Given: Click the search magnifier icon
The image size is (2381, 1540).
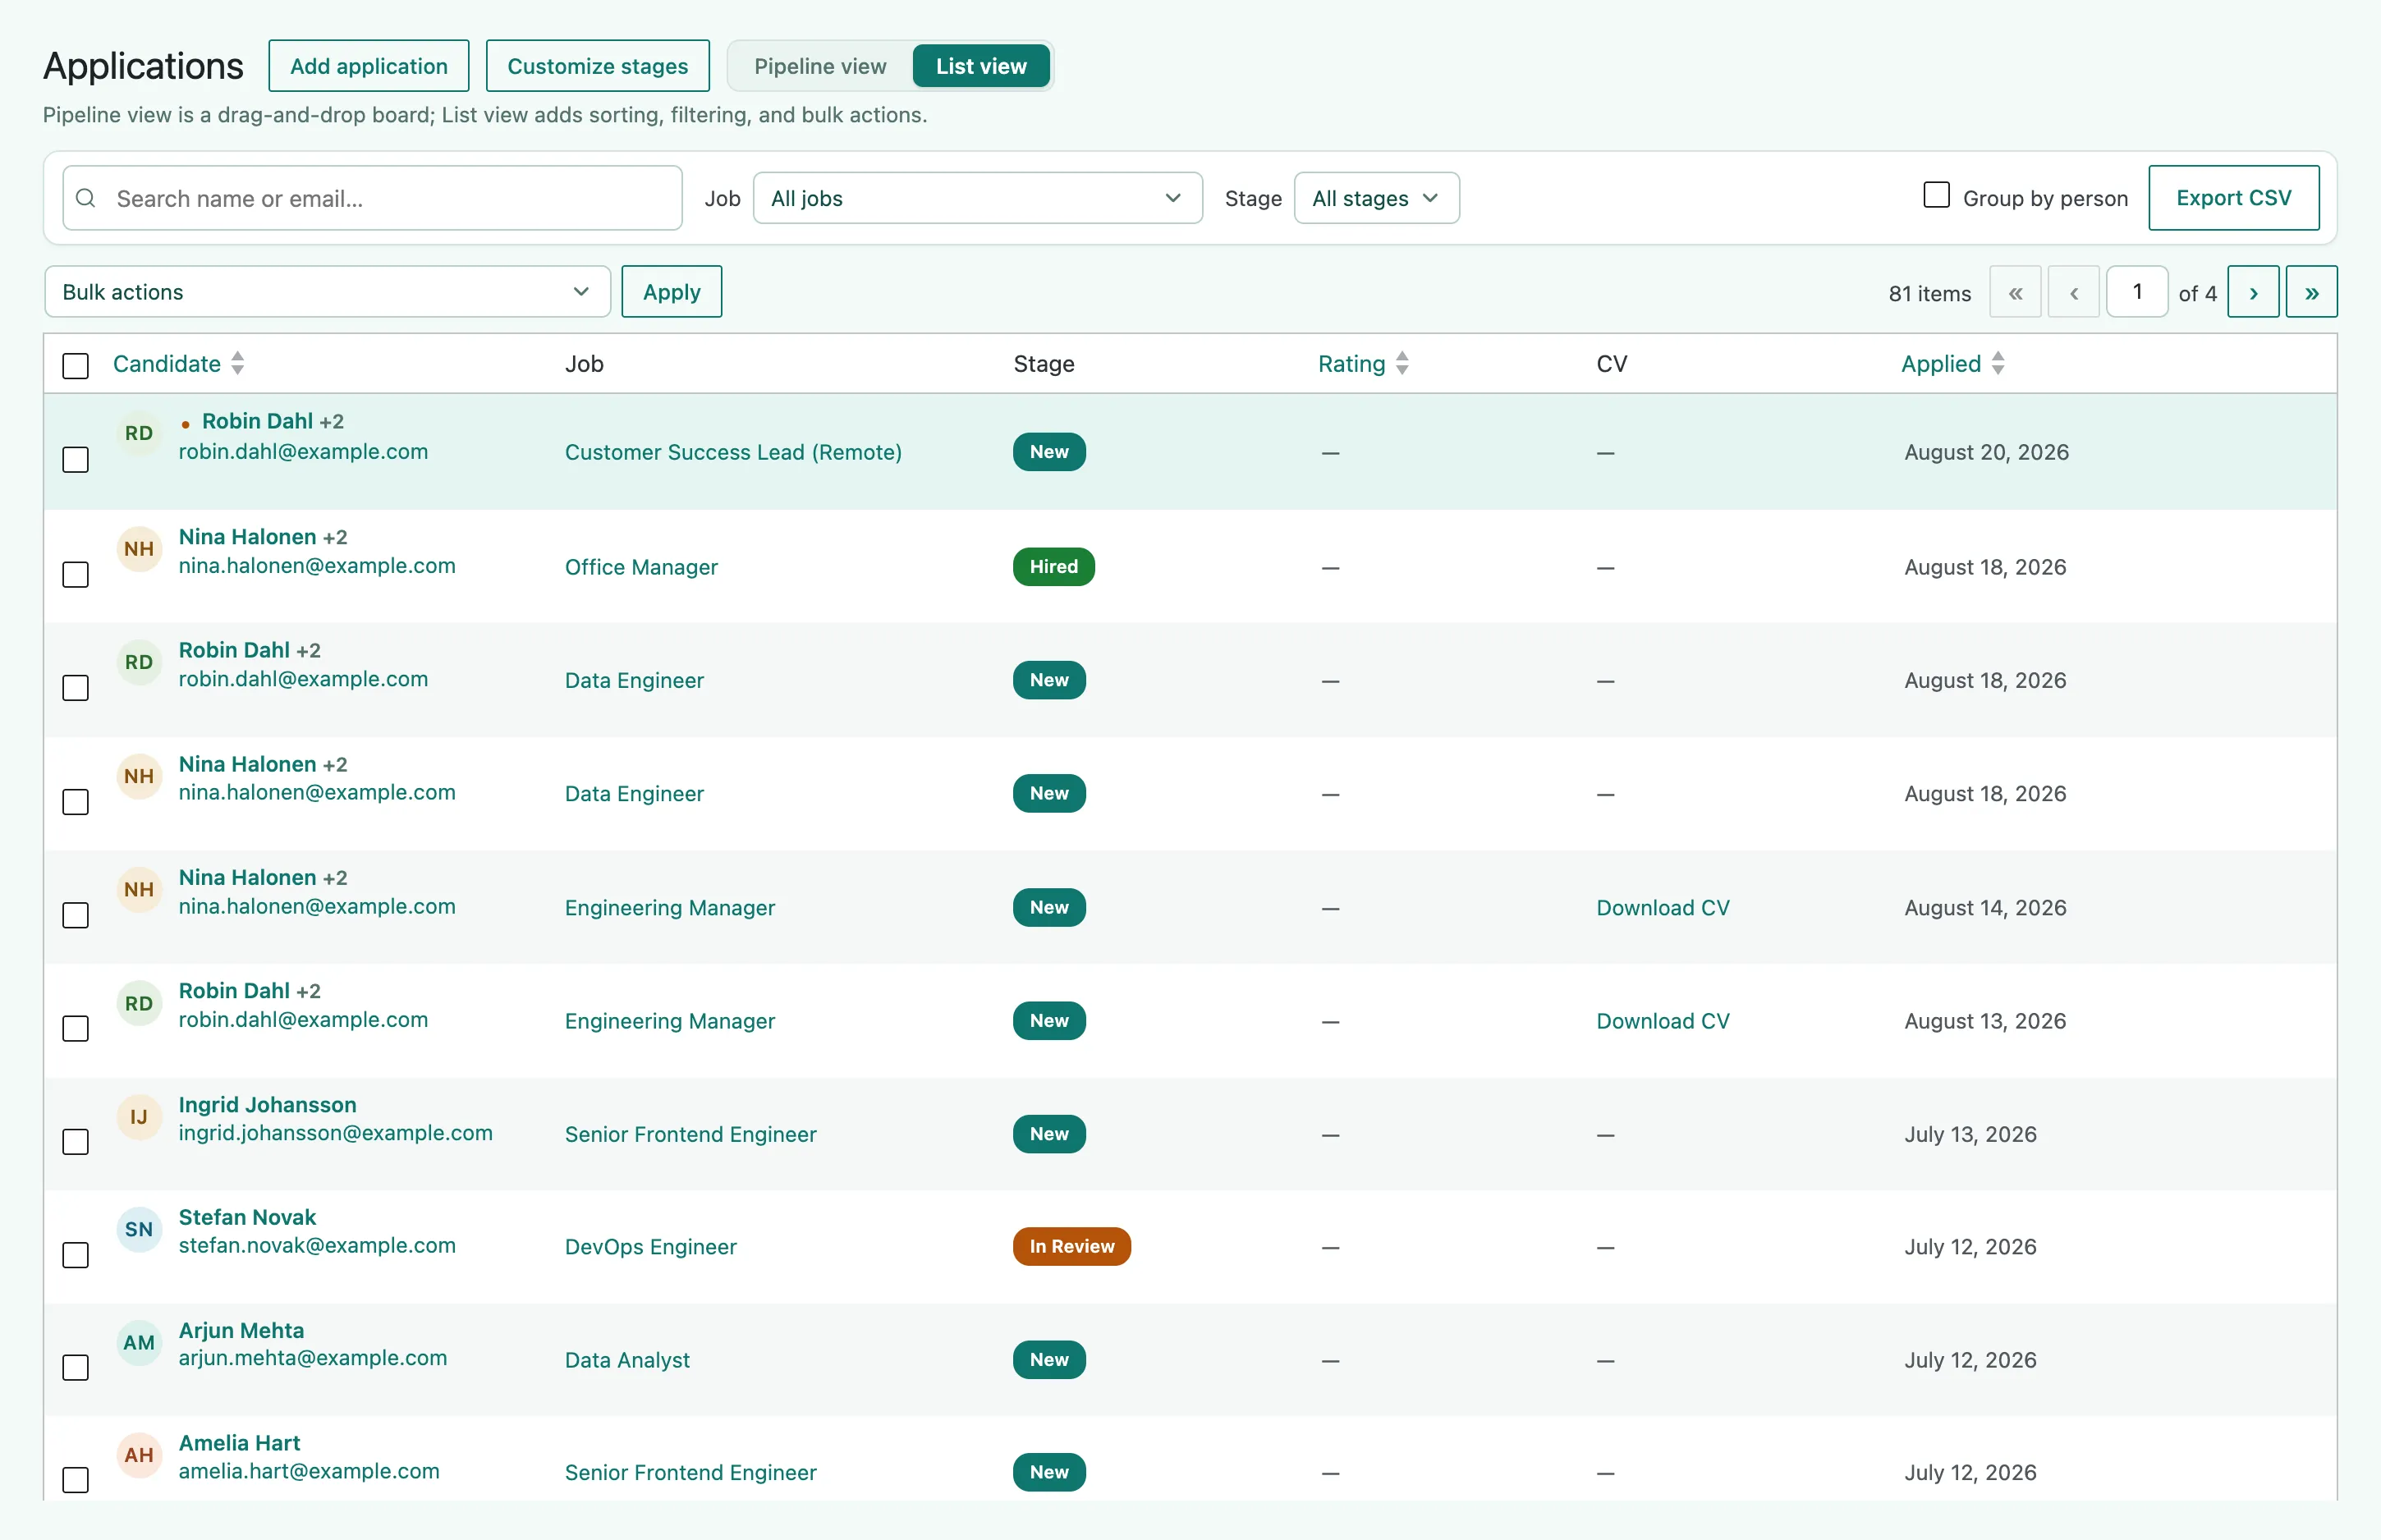Looking at the screenshot, I should [86, 198].
